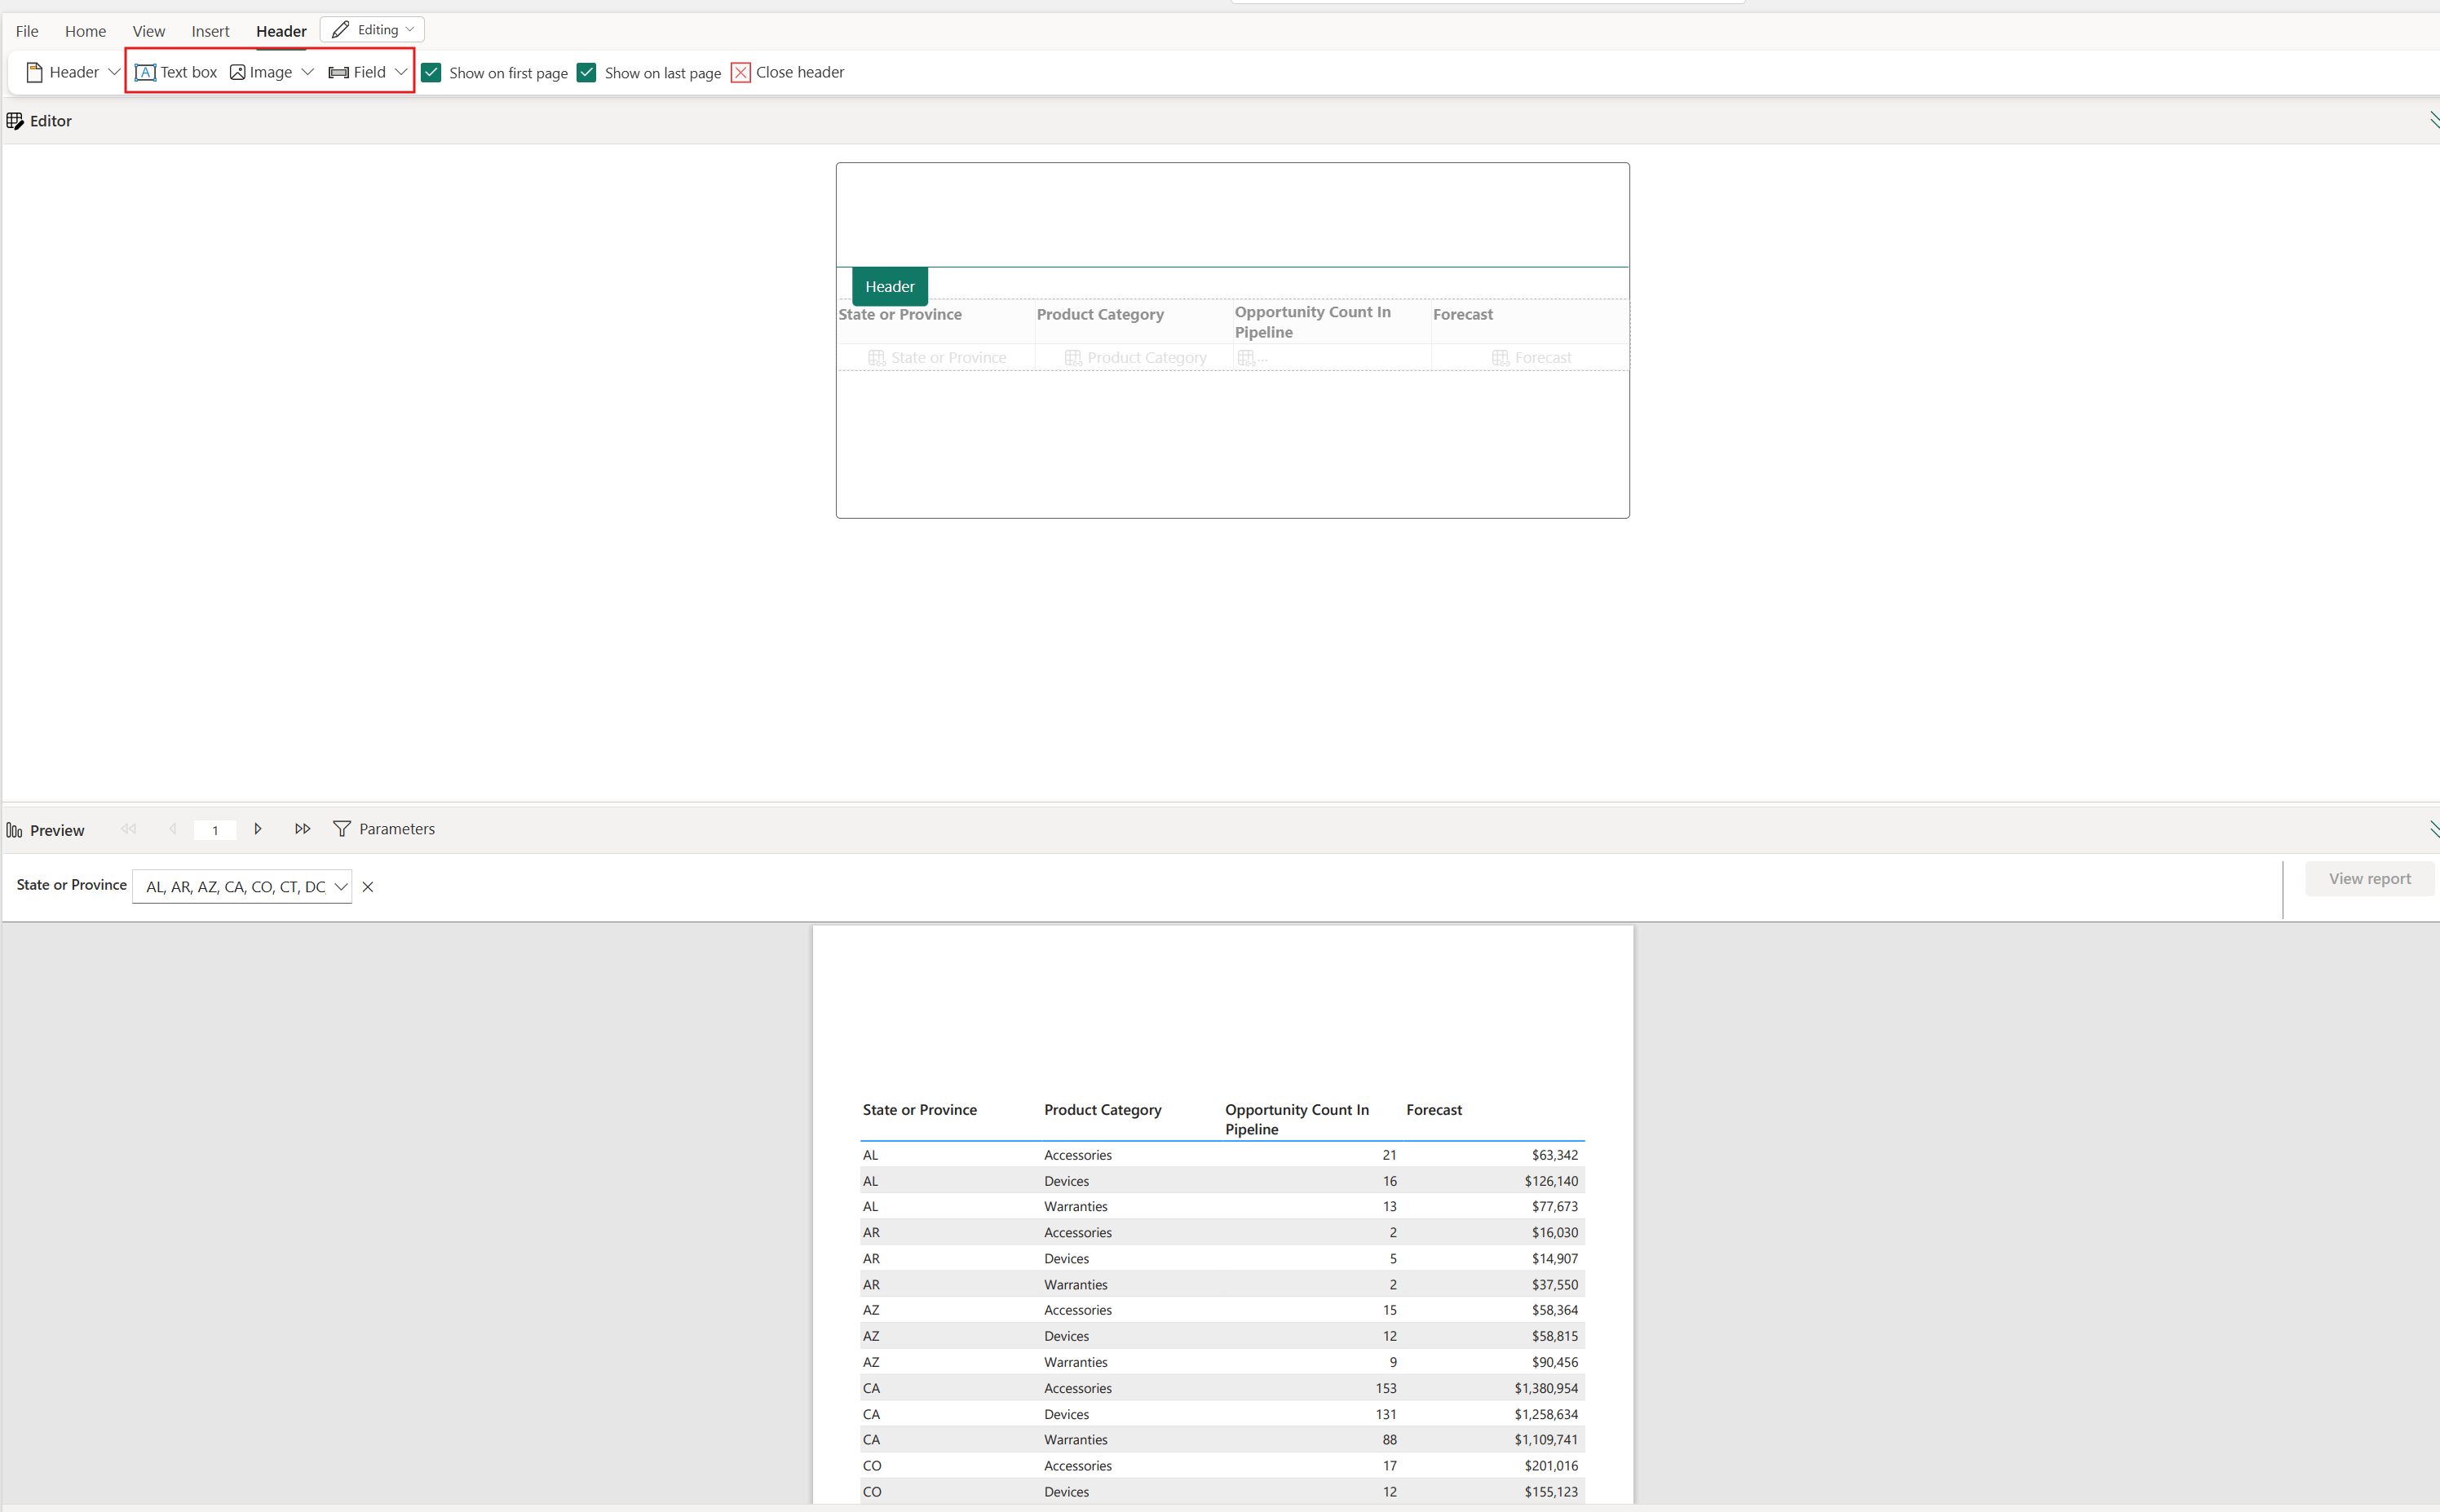Select the Insert menu tab
The width and height of the screenshot is (2440, 1512).
pyautogui.click(x=209, y=29)
